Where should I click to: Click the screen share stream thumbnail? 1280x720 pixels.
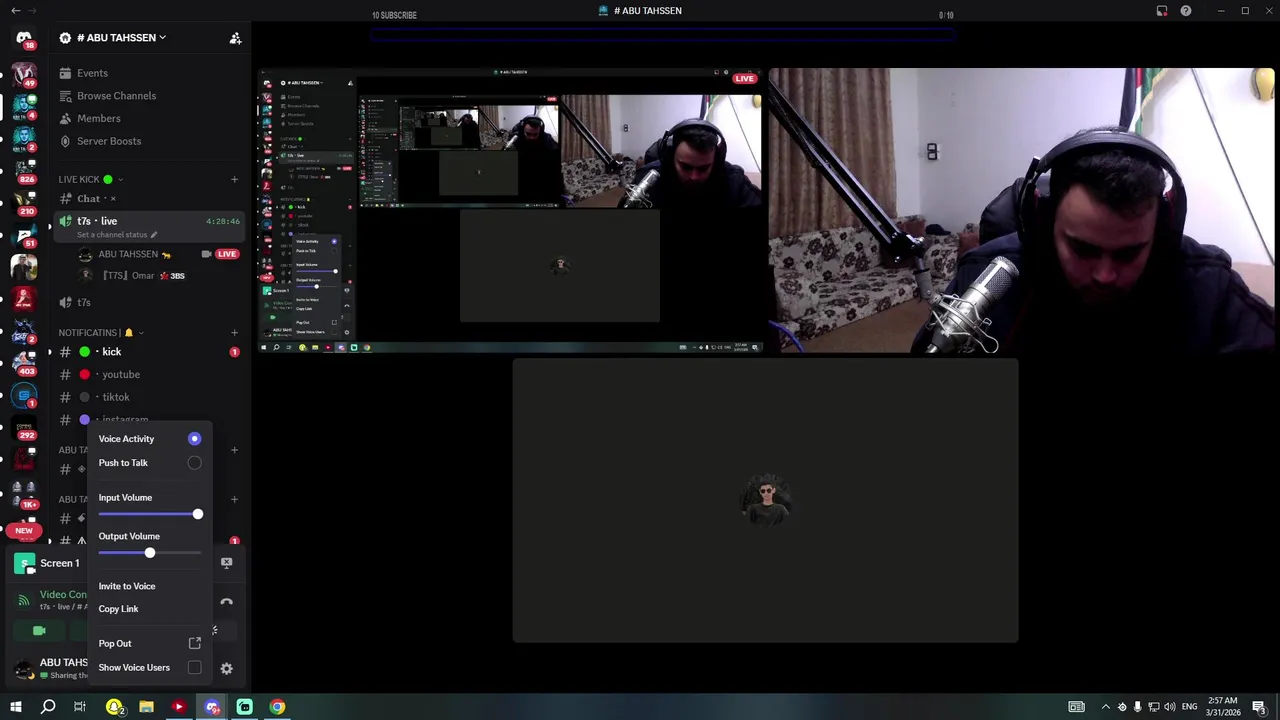click(510, 211)
